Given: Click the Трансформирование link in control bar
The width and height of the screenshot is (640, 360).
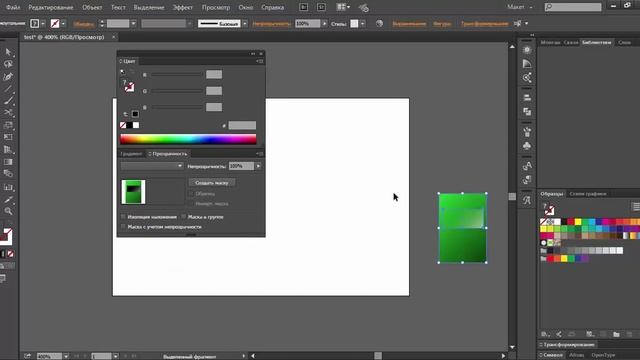Looking at the screenshot, I should coord(484,24).
